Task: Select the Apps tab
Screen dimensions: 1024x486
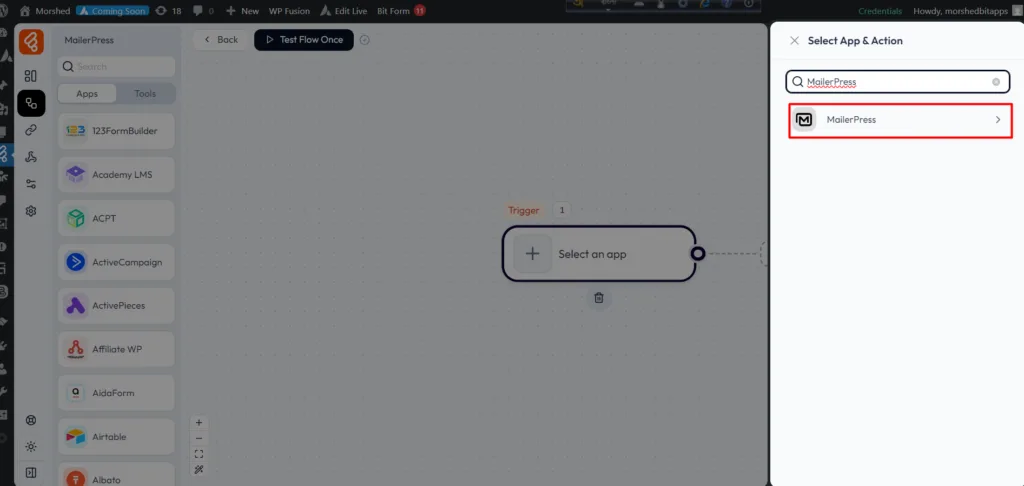Action: coord(87,94)
